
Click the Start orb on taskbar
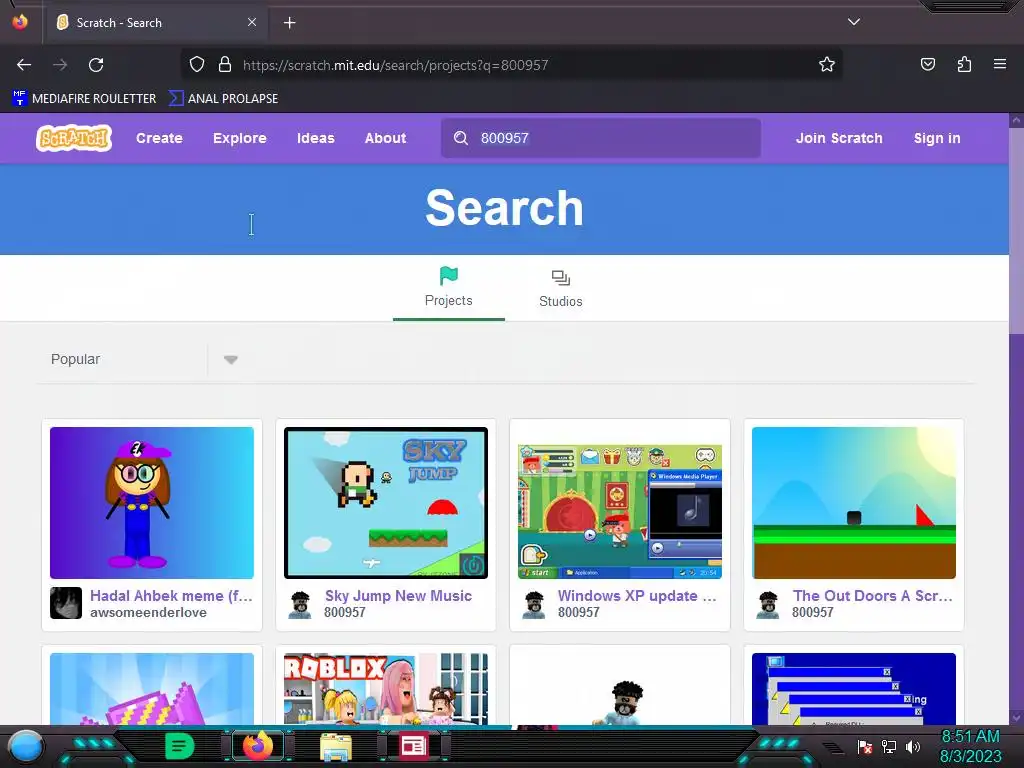pyautogui.click(x=26, y=746)
